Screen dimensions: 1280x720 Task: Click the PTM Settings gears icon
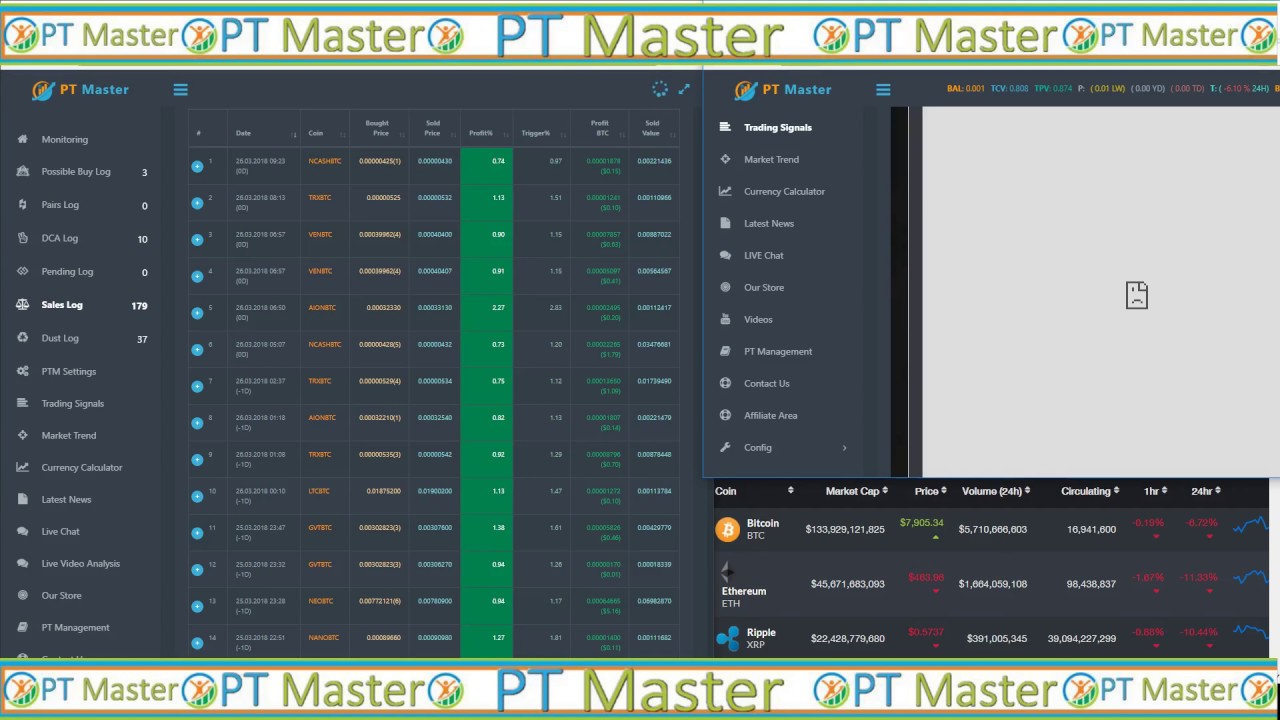22,371
